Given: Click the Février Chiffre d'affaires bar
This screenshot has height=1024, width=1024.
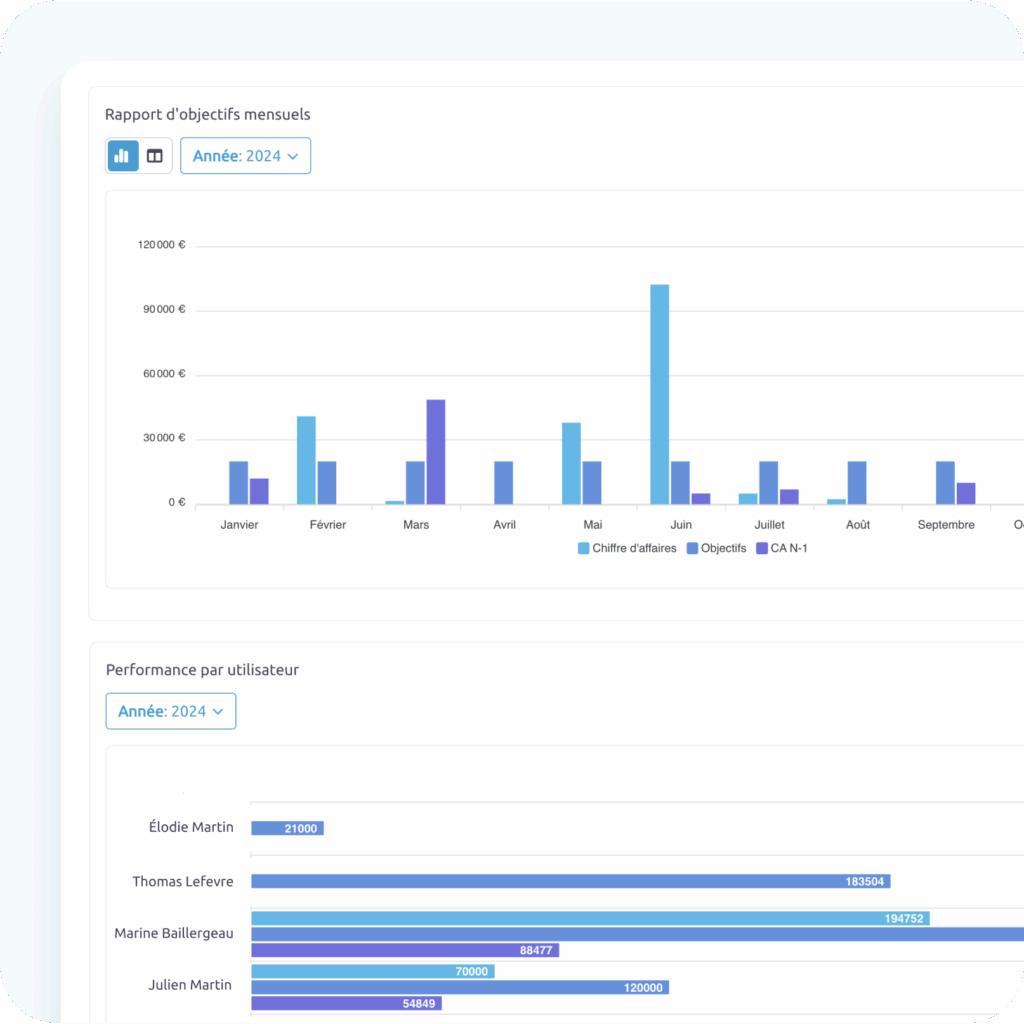Looking at the screenshot, I should [306, 460].
